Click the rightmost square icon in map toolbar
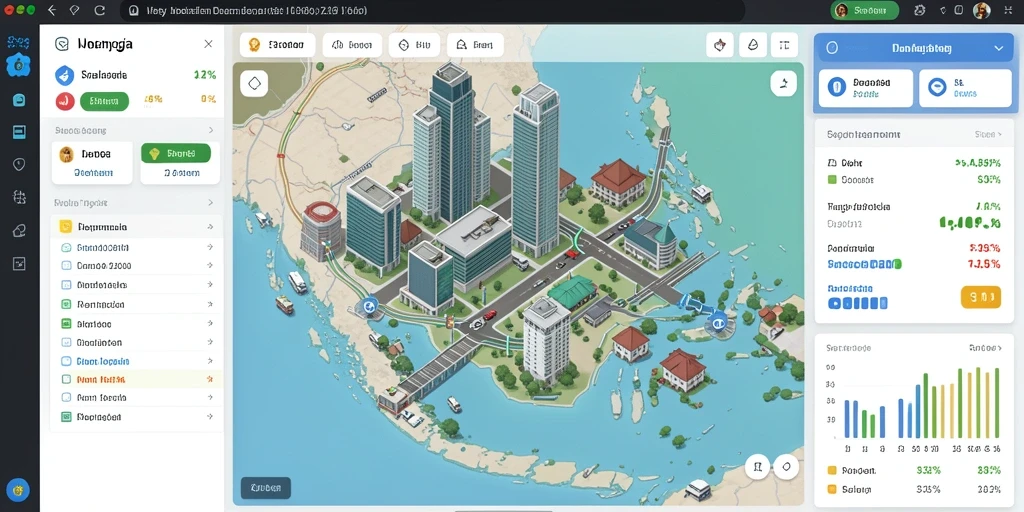 point(784,45)
